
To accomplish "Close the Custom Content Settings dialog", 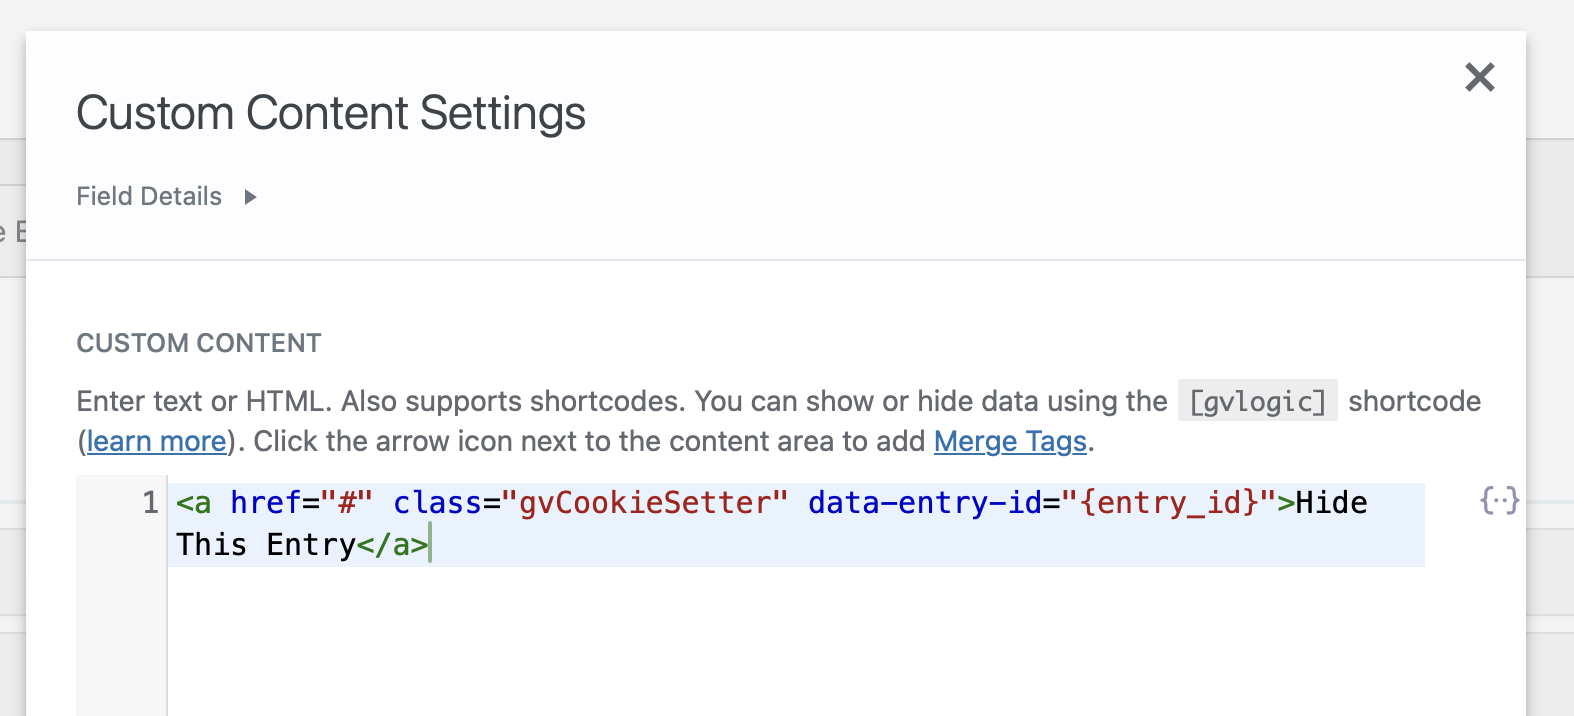I will [1479, 77].
